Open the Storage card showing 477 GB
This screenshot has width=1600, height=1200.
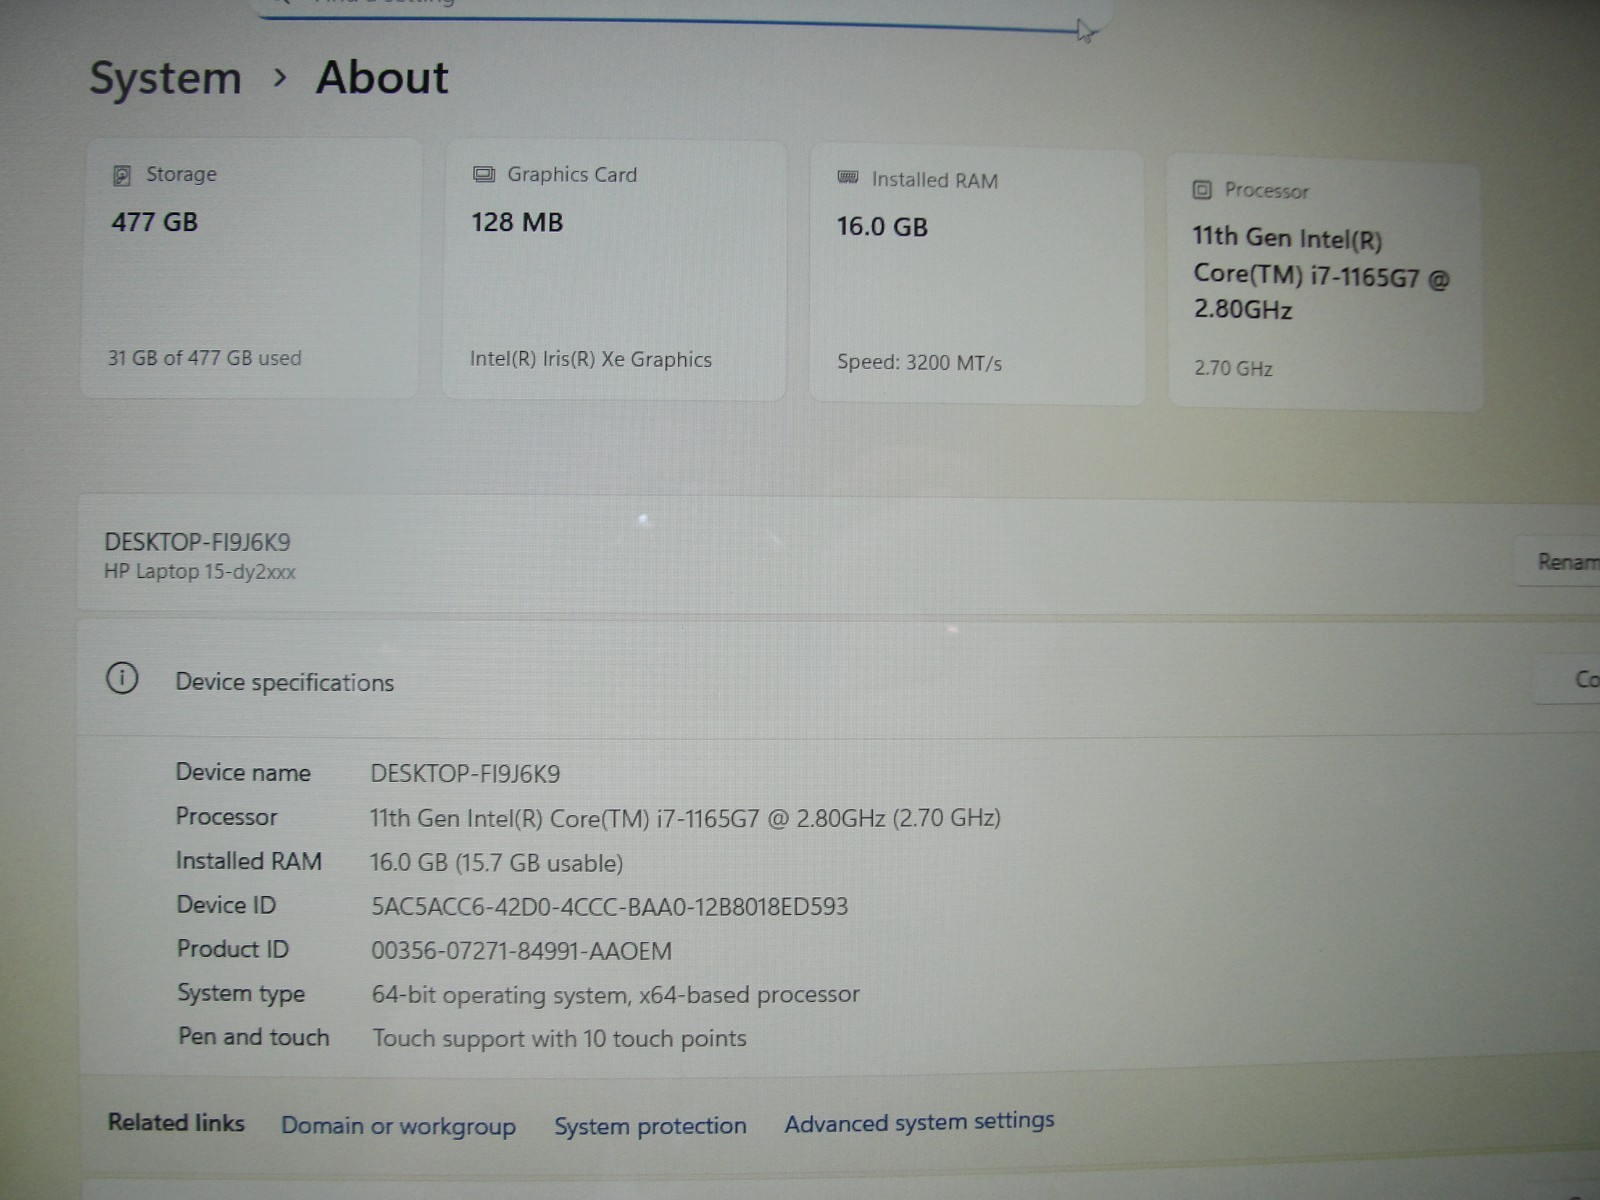250,268
